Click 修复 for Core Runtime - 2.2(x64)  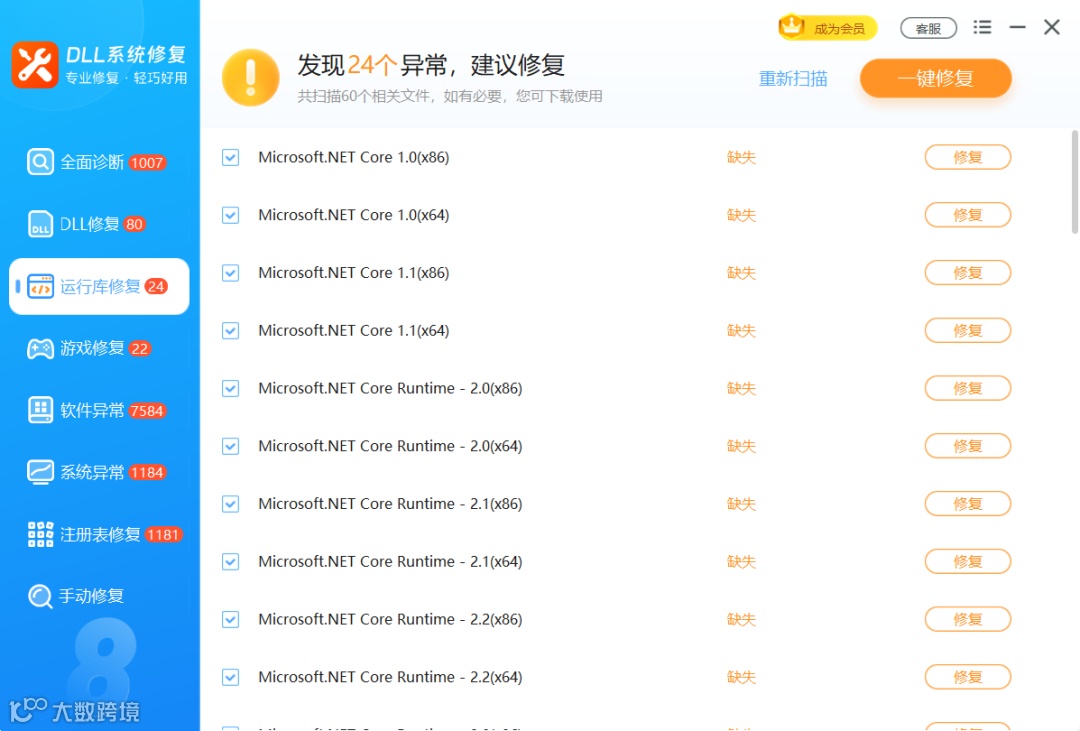pyautogui.click(x=968, y=677)
